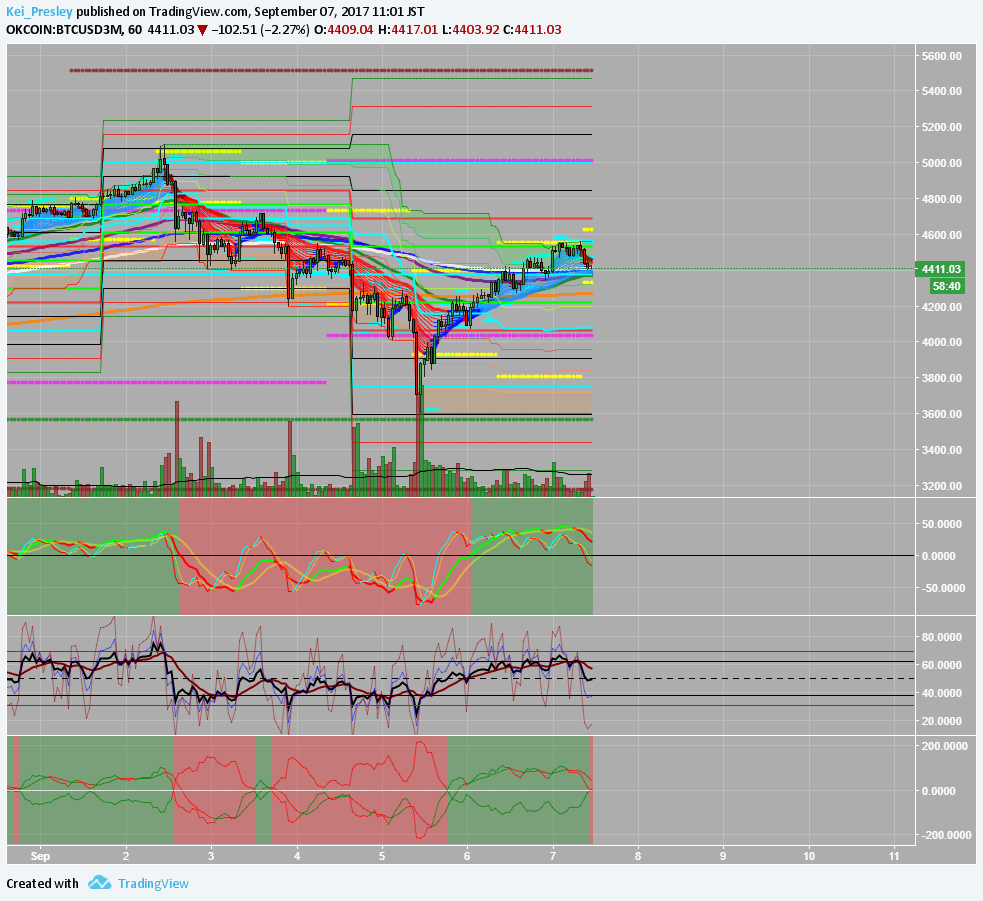Viewport: 983px width, 901px height.
Task: Click the open price value O:4409.04
Action: [x=344, y=29]
